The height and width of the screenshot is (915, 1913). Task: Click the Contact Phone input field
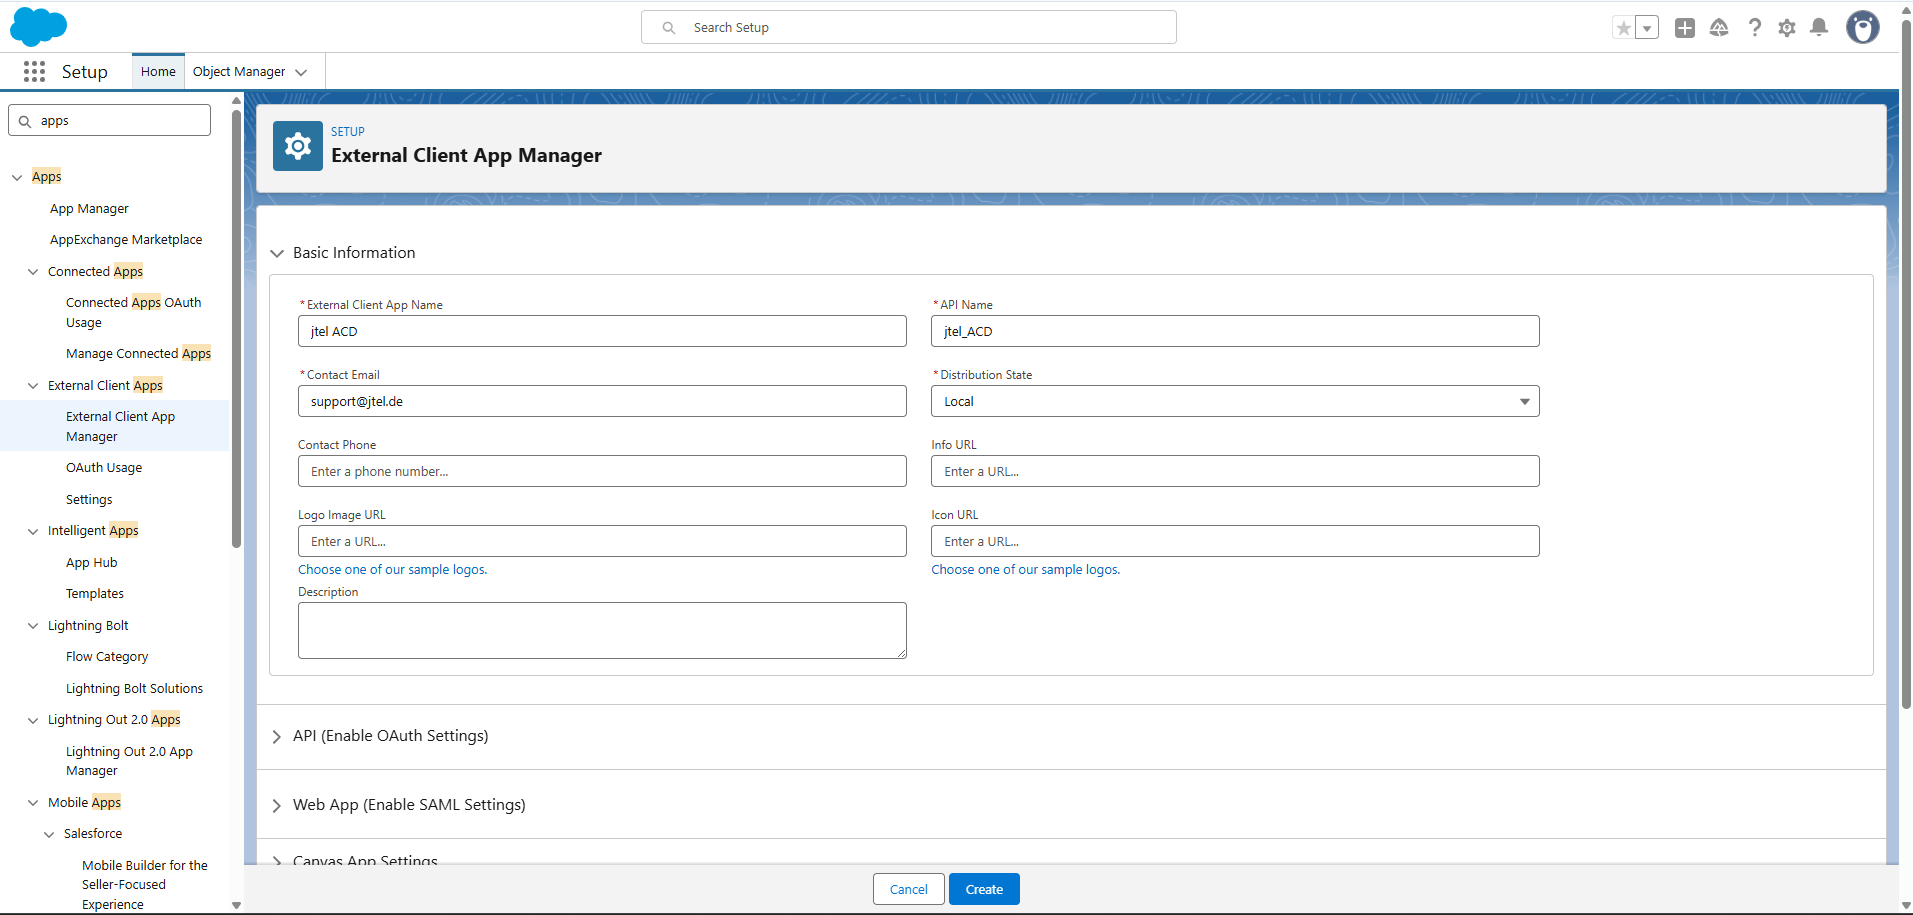pos(602,471)
